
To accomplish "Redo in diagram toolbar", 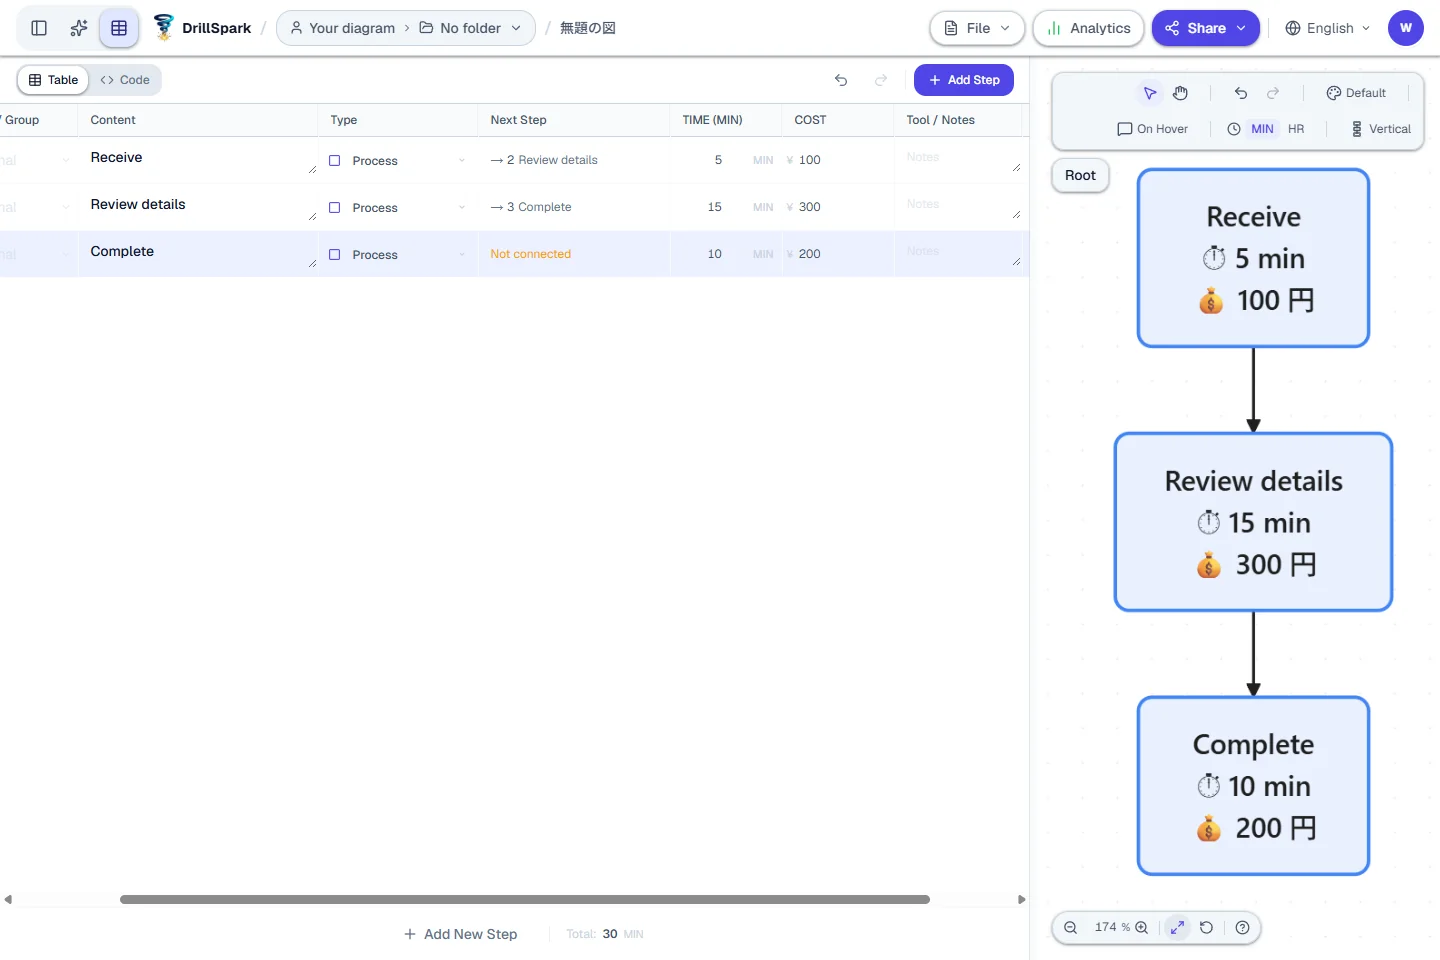I will pos(1273,93).
